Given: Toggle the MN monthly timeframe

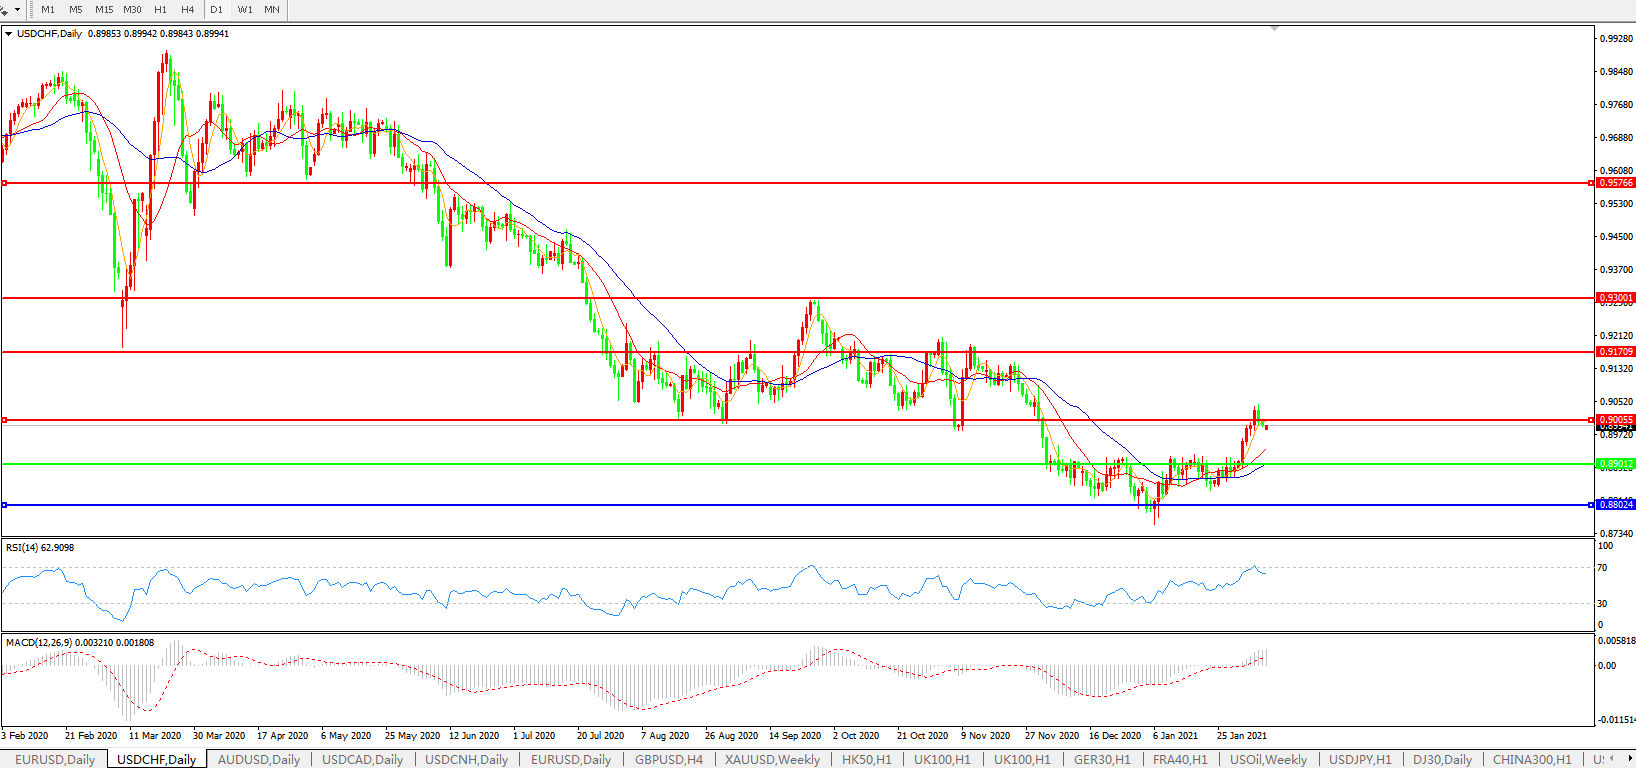Looking at the screenshot, I should (x=272, y=10).
